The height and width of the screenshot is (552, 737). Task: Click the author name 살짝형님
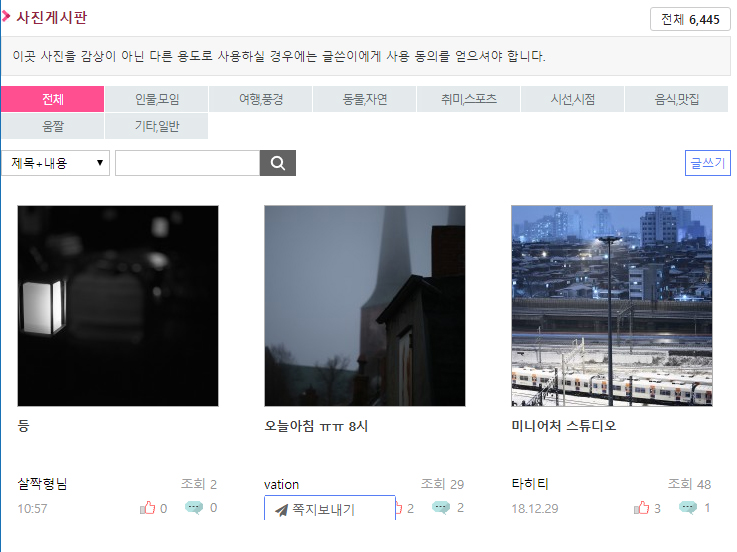tap(42, 484)
